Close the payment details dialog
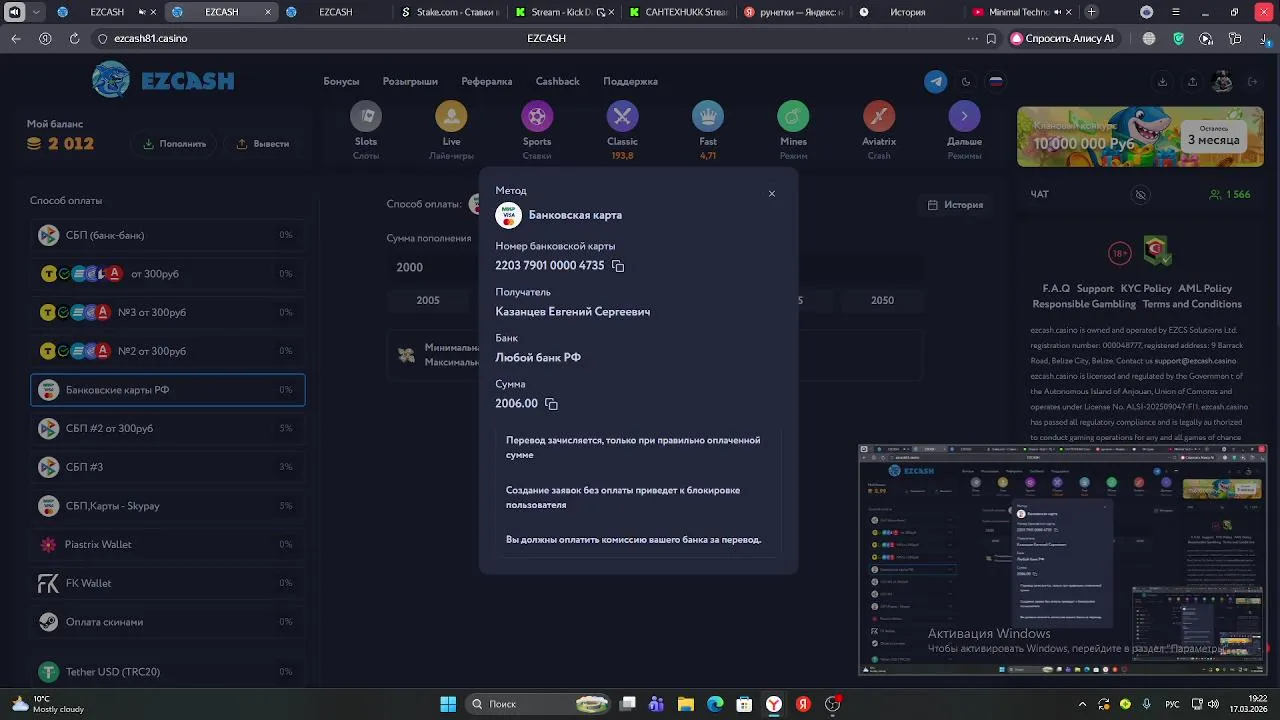 coord(771,194)
